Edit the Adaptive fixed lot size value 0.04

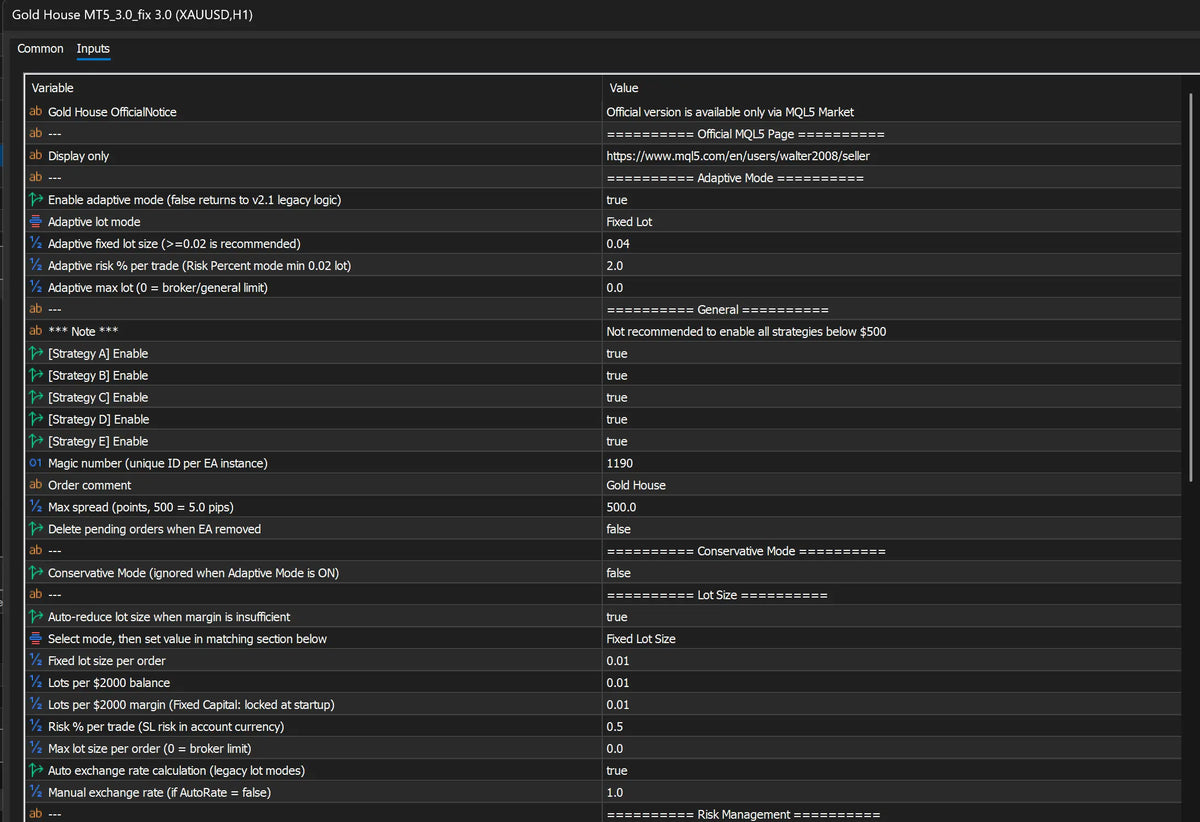[x=618, y=244]
